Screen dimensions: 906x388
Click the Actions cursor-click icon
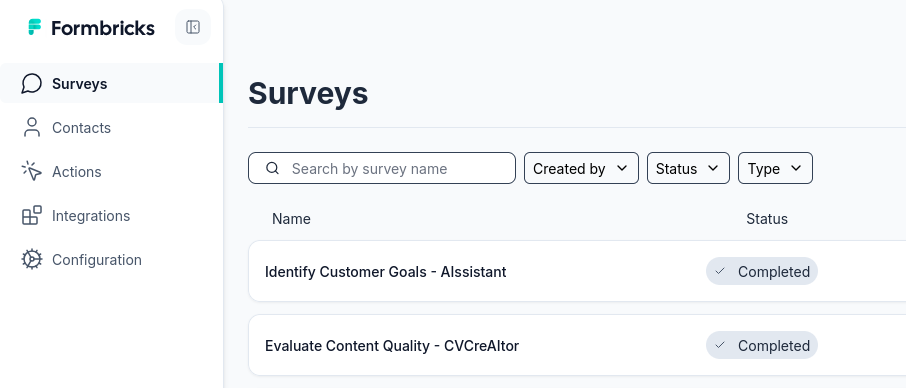(x=32, y=171)
